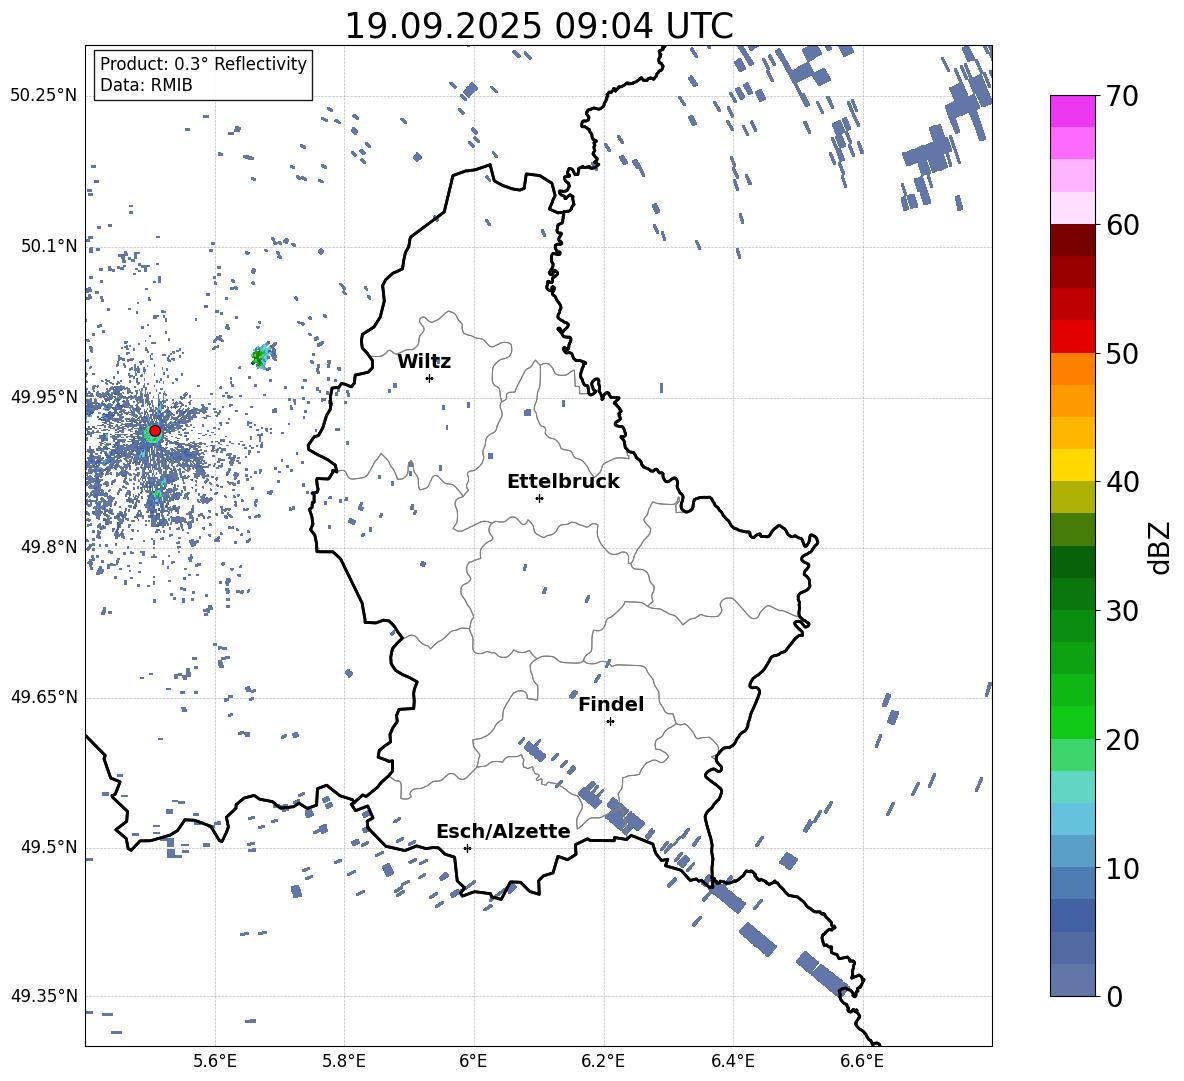Click the blue 10 dBZ colorbar band
1184x1081 pixels.
1073,851
